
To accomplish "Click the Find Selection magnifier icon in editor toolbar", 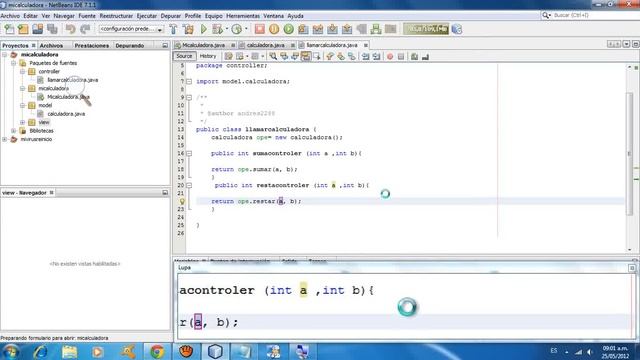I will 273,57.
